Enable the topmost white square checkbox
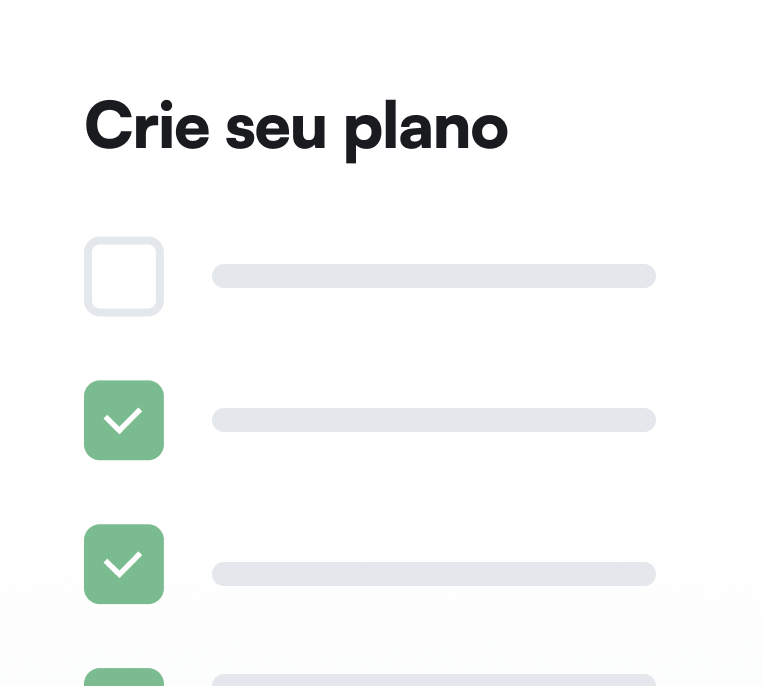 (x=124, y=276)
